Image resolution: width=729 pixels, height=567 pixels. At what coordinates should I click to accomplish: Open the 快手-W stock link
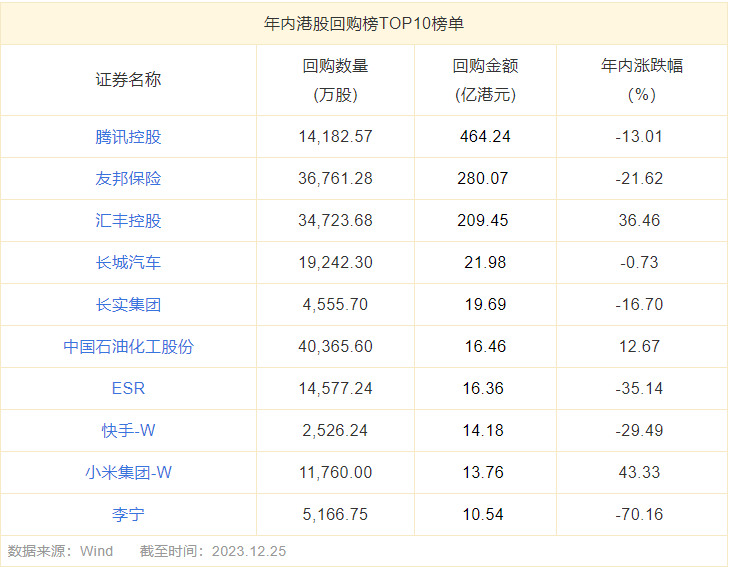tap(128, 430)
